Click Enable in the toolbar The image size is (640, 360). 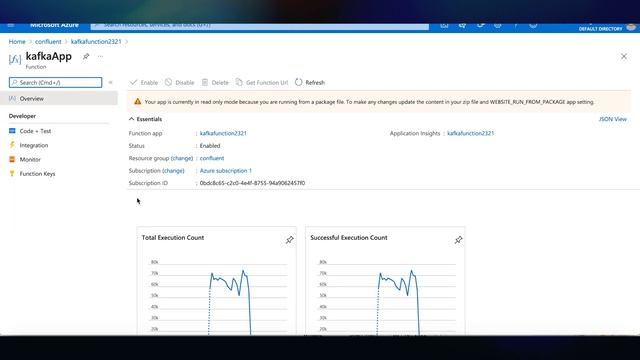144,82
